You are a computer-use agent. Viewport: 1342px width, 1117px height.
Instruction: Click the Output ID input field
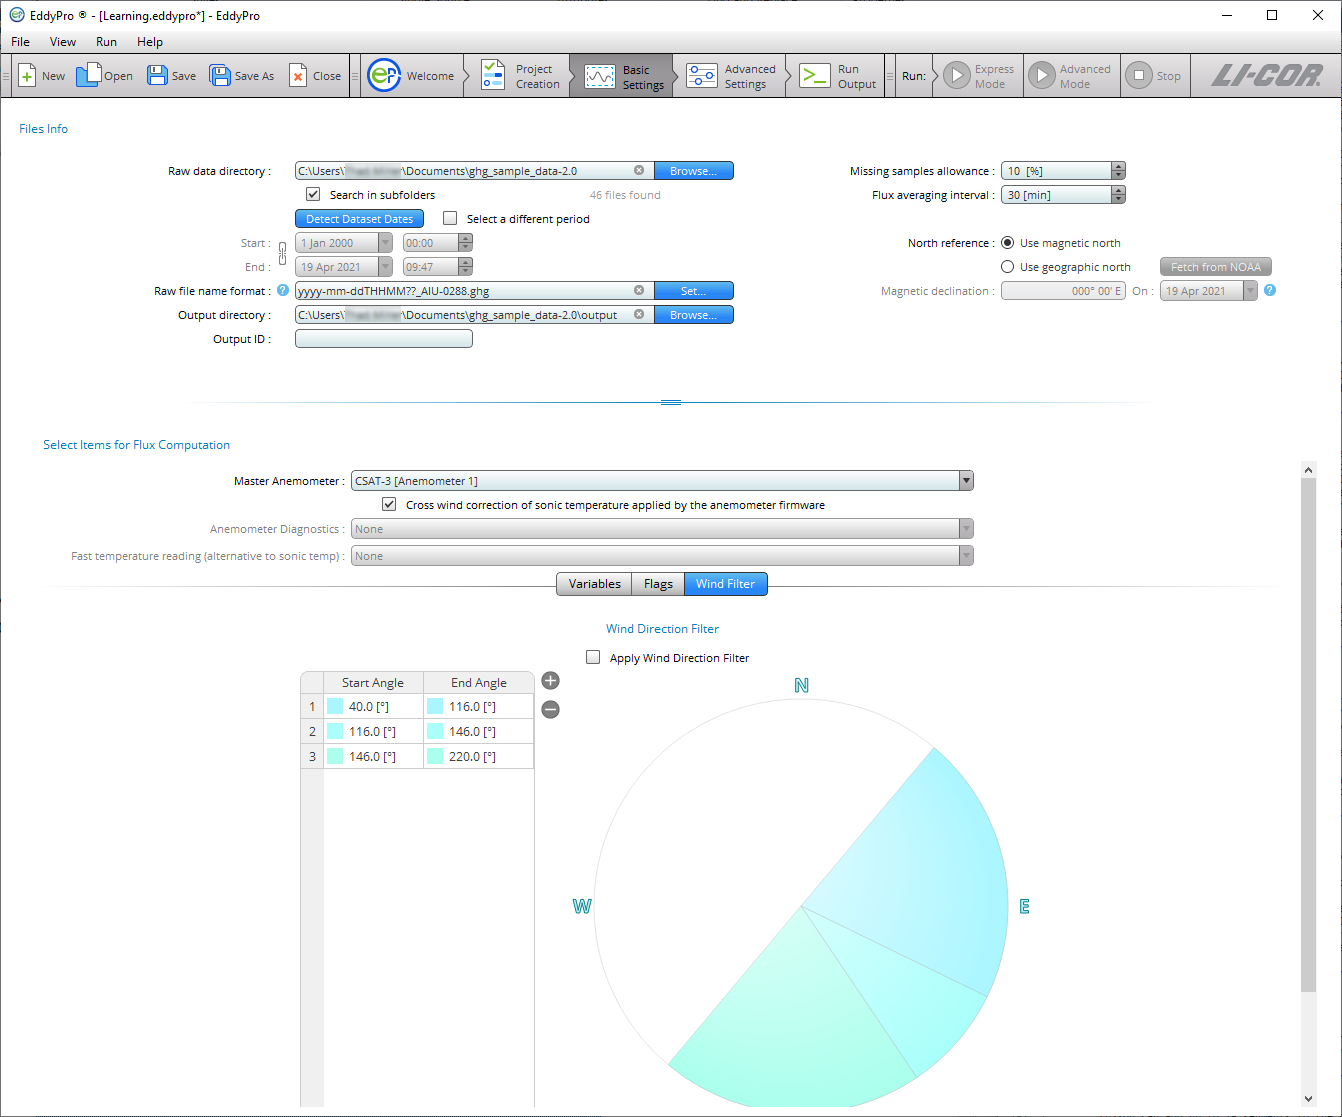(384, 339)
